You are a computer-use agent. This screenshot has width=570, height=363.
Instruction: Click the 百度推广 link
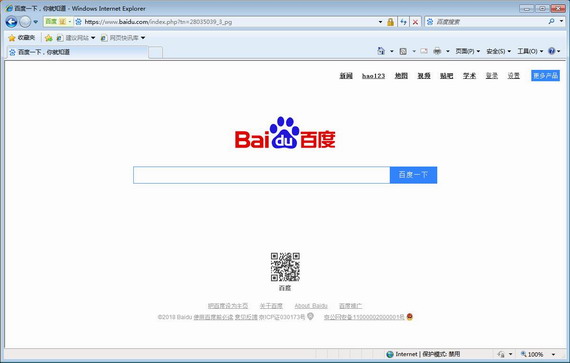tap(350, 306)
